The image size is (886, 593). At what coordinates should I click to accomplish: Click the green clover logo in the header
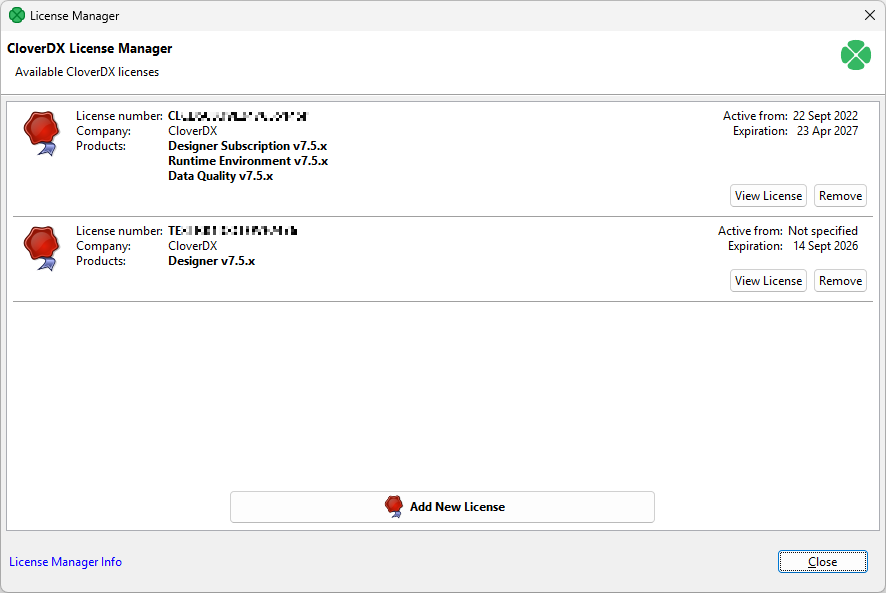855,55
